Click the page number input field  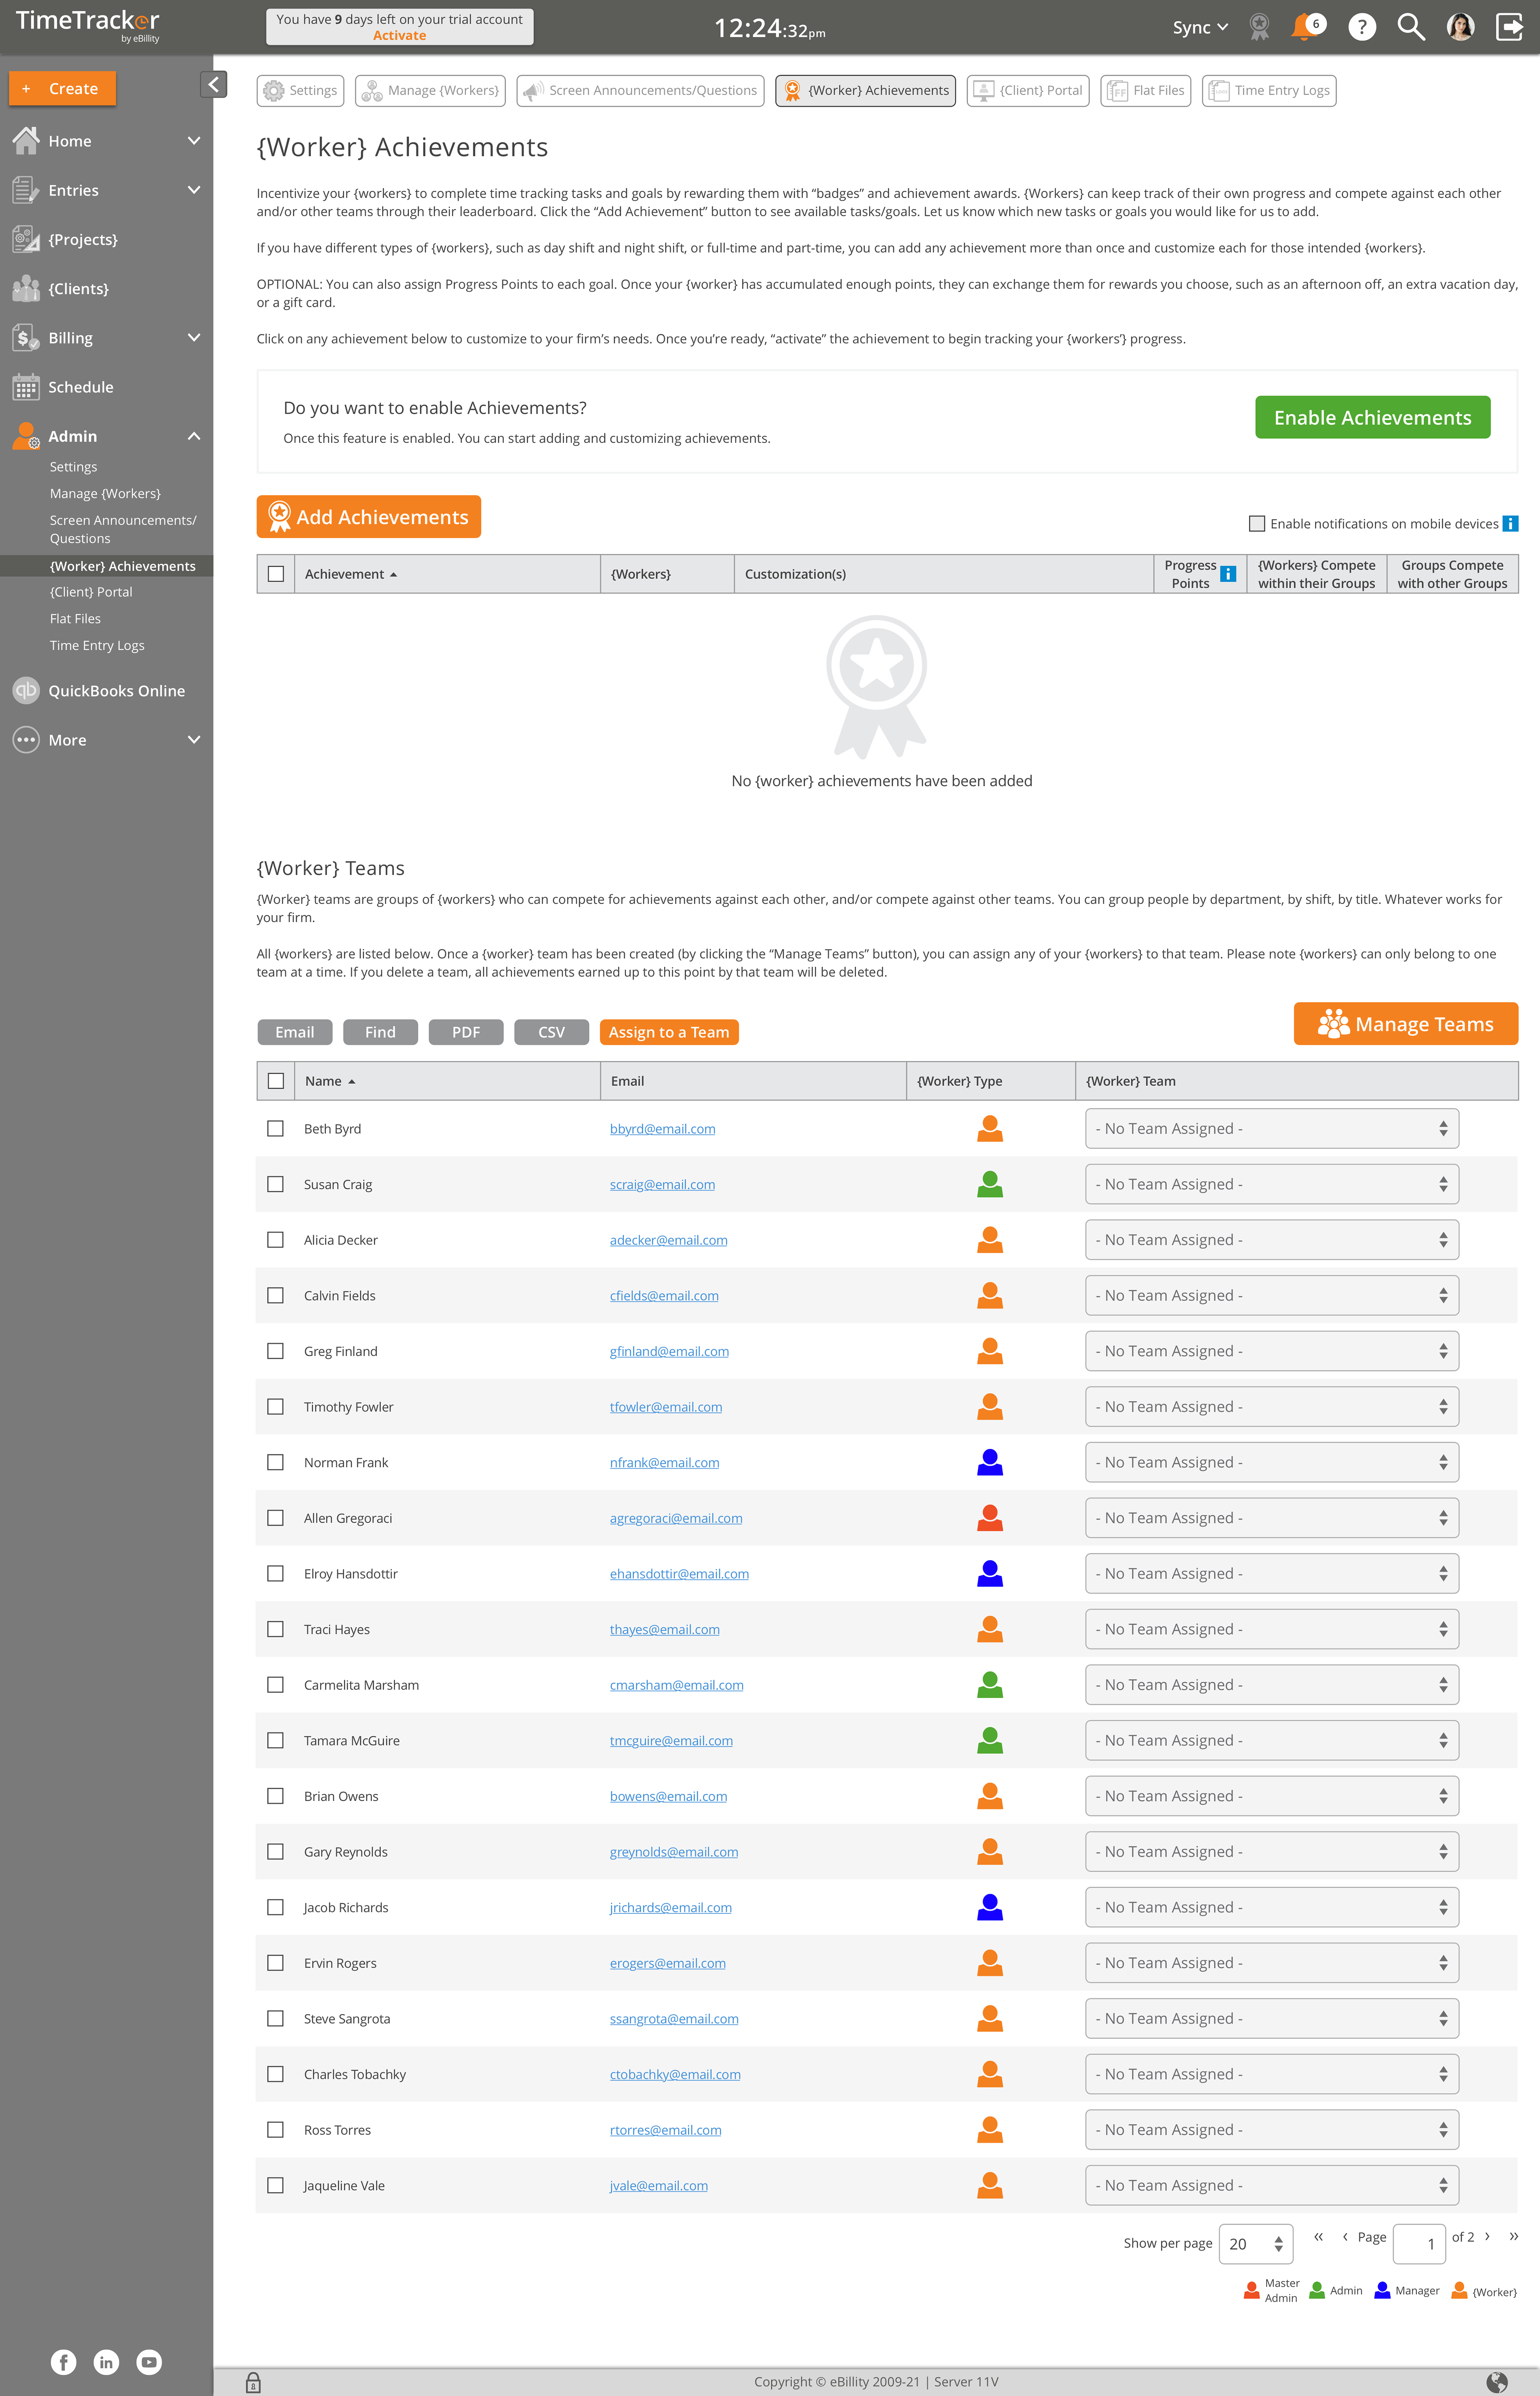(x=1419, y=2244)
